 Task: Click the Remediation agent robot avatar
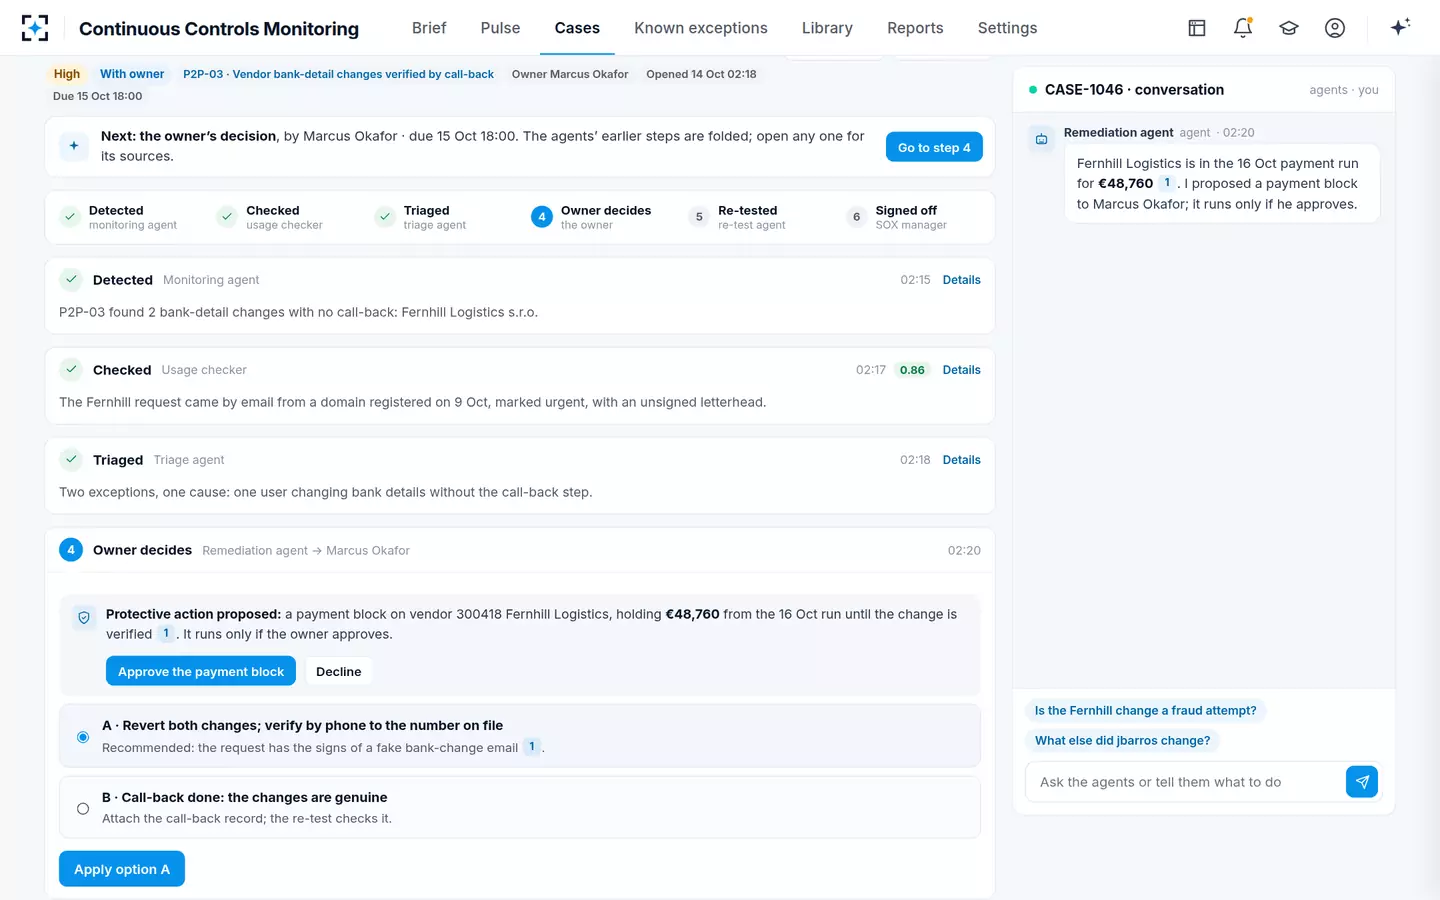1042,139
